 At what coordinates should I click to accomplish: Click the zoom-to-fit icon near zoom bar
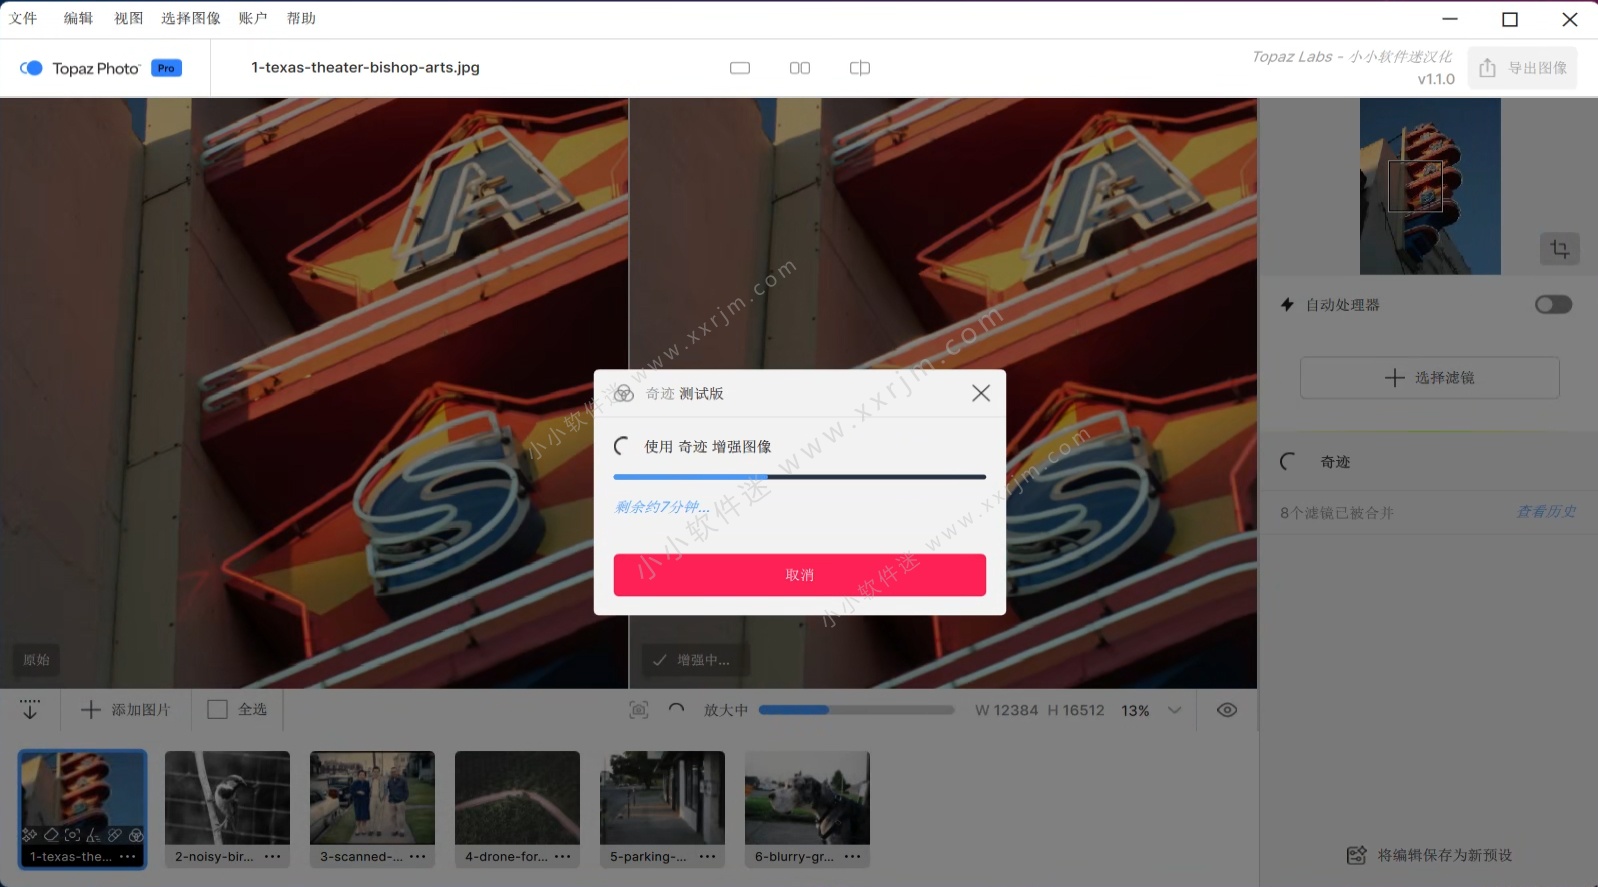tap(639, 710)
